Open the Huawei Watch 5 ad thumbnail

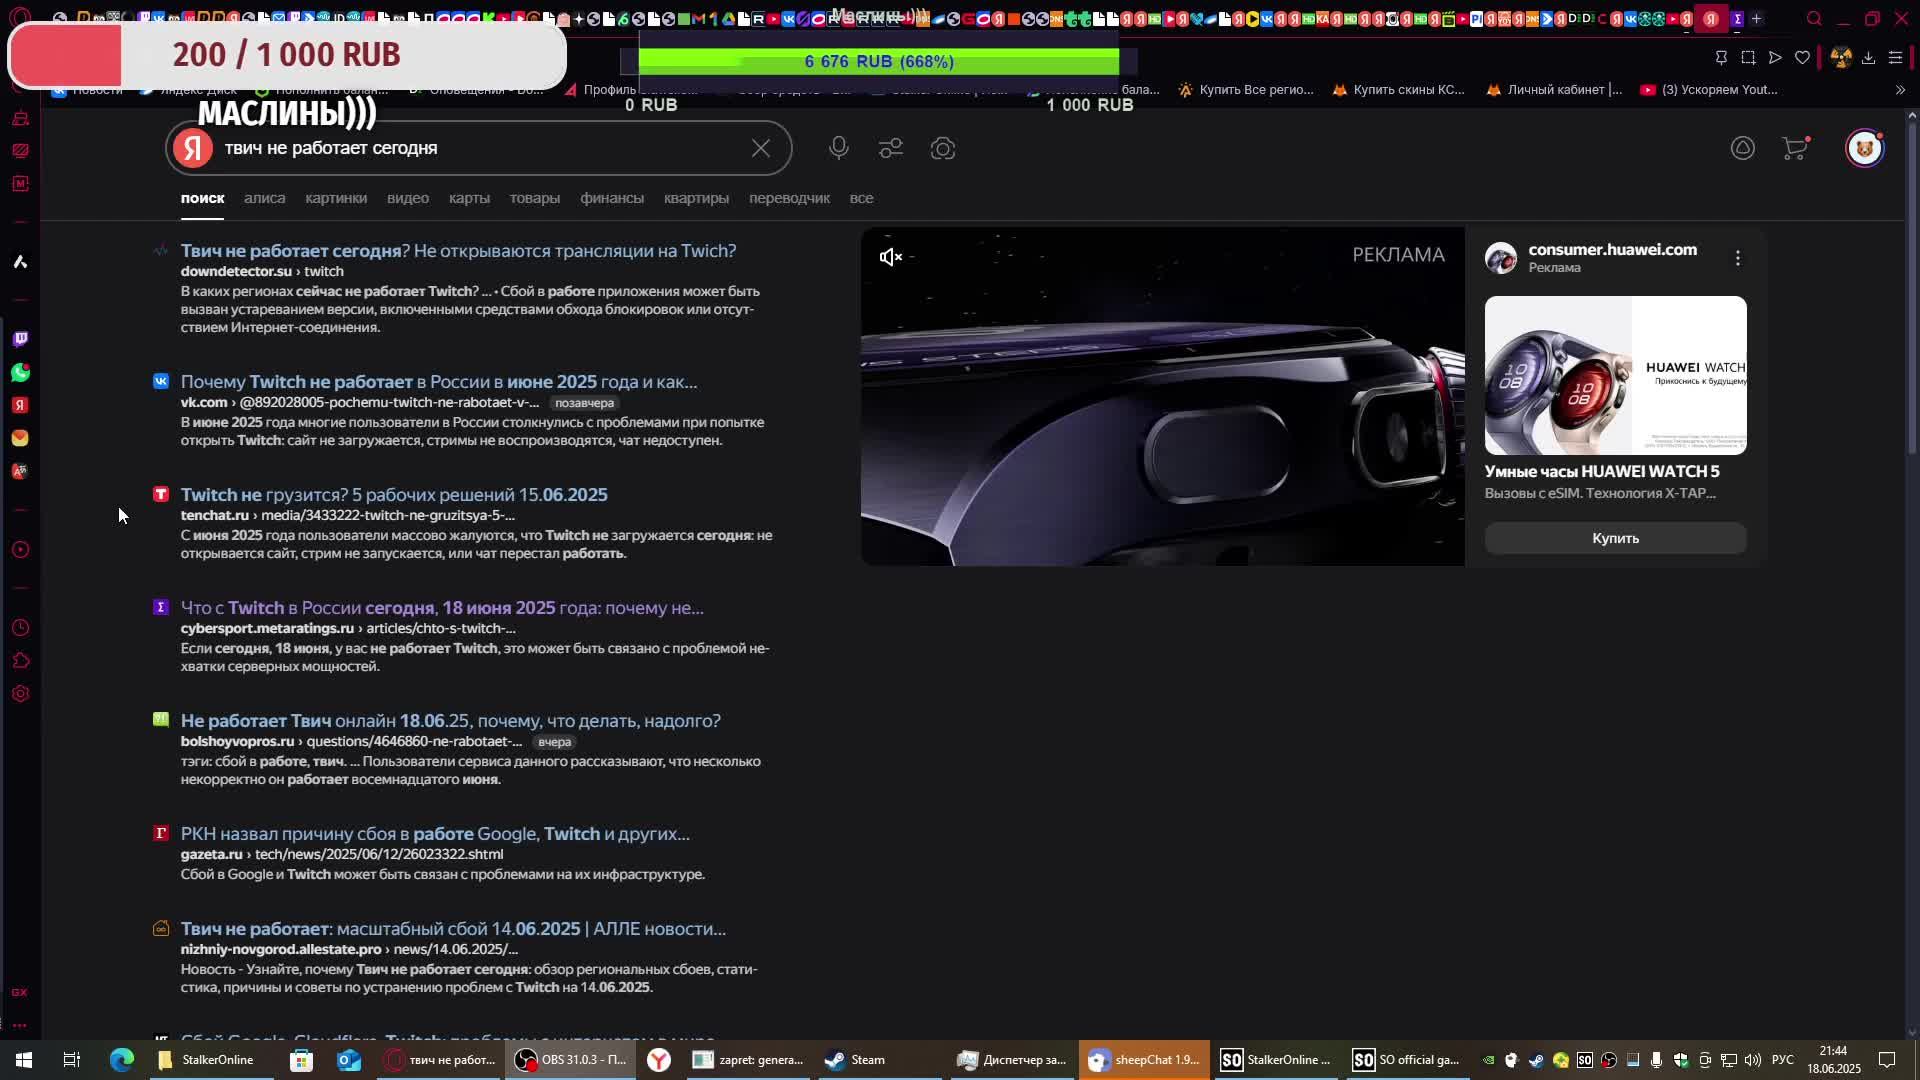(x=1615, y=375)
